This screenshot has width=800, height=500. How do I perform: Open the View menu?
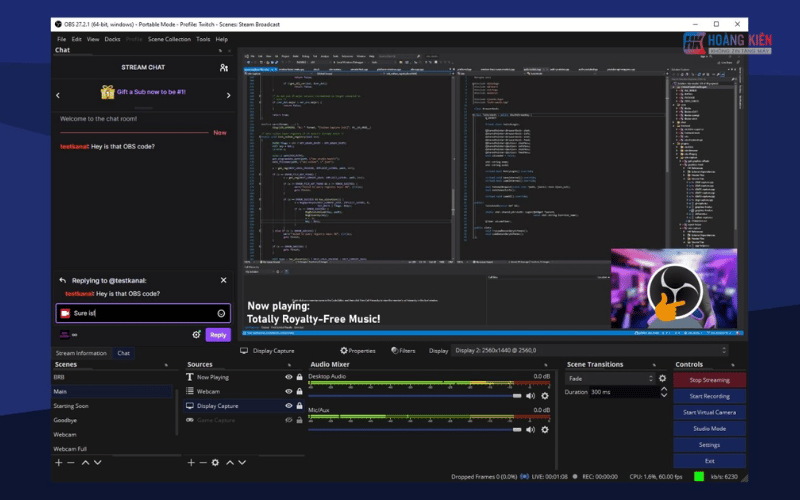pos(93,39)
